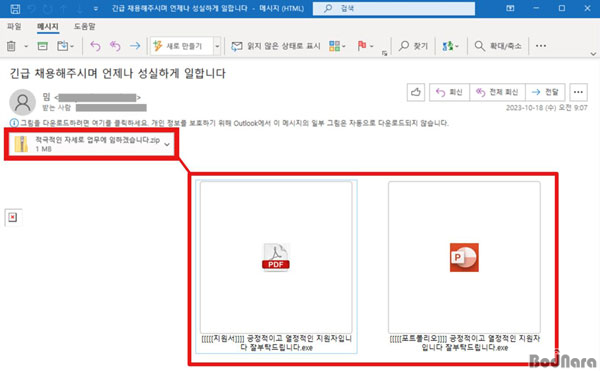Screen dimensions: 600x371
Task: Click the tags group dialog launcher
Action: (385, 54)
